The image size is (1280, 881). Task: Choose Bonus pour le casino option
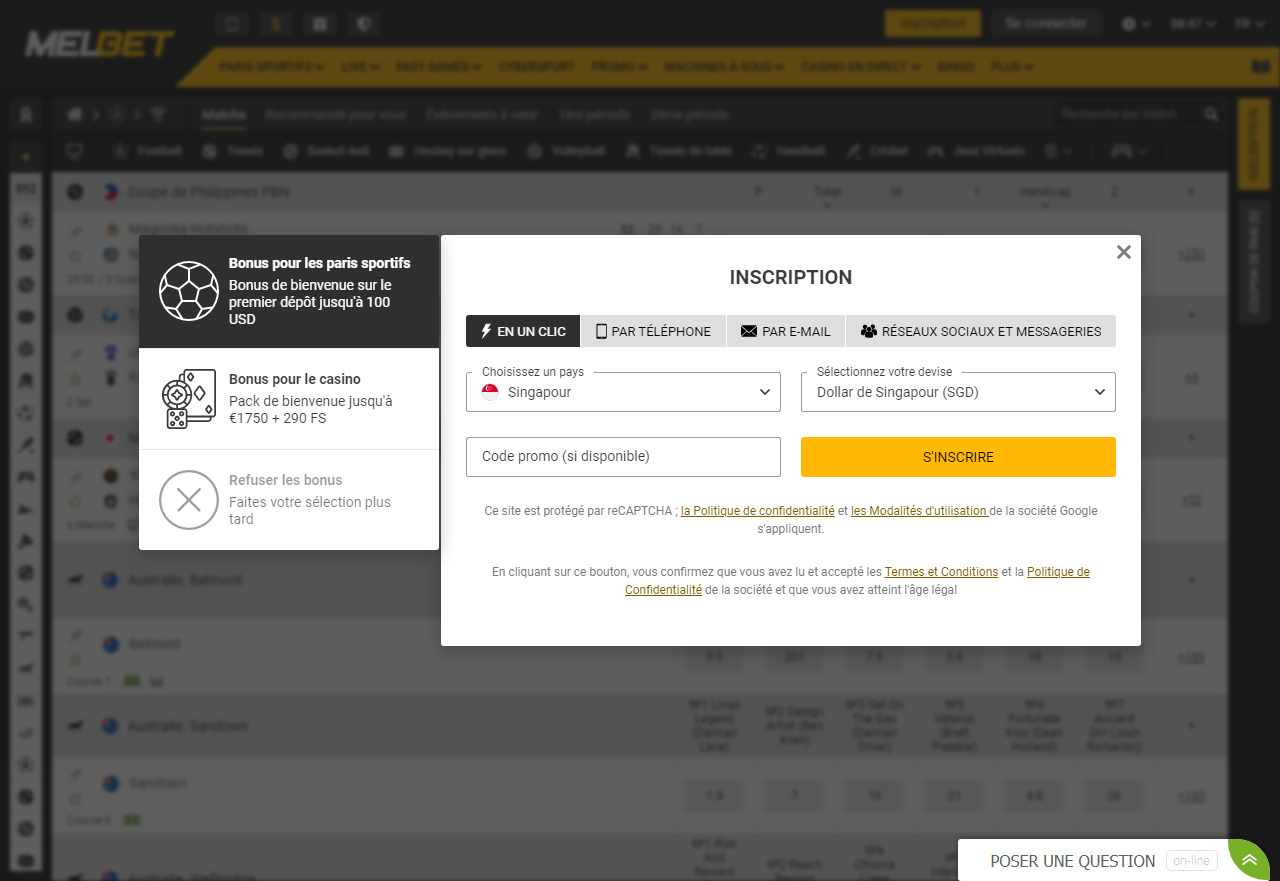[x=289, y=399]
